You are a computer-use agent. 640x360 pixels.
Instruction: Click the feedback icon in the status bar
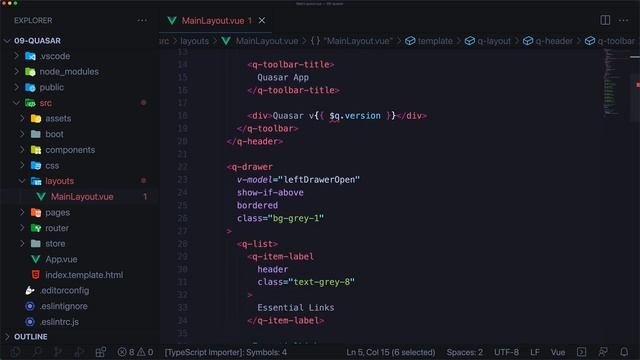[x=603, y=352]
